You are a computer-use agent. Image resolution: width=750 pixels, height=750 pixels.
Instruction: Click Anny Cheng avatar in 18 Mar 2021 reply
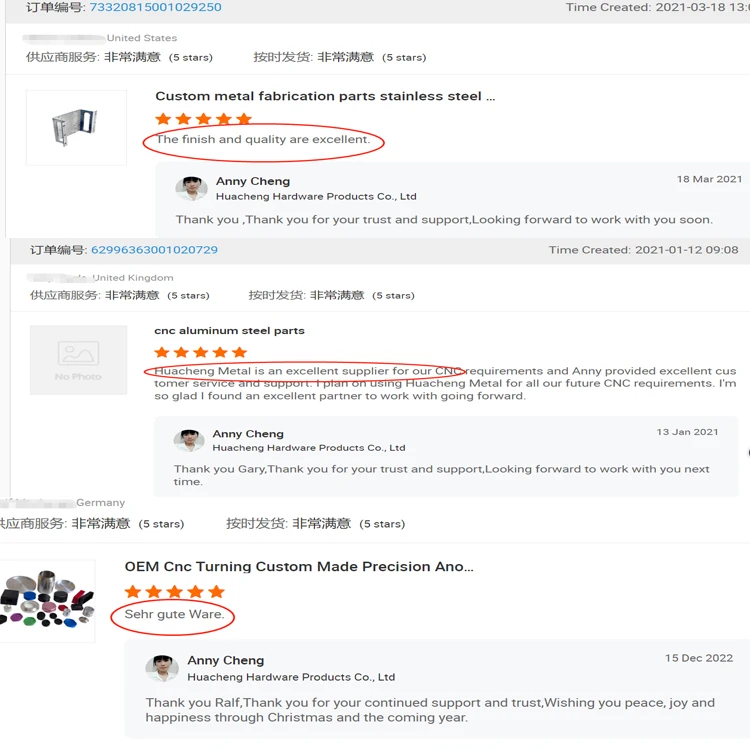191,188
